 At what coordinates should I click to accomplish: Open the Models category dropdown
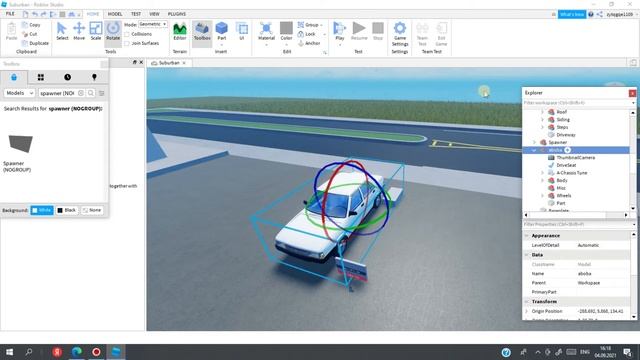(x=19, y=93)
